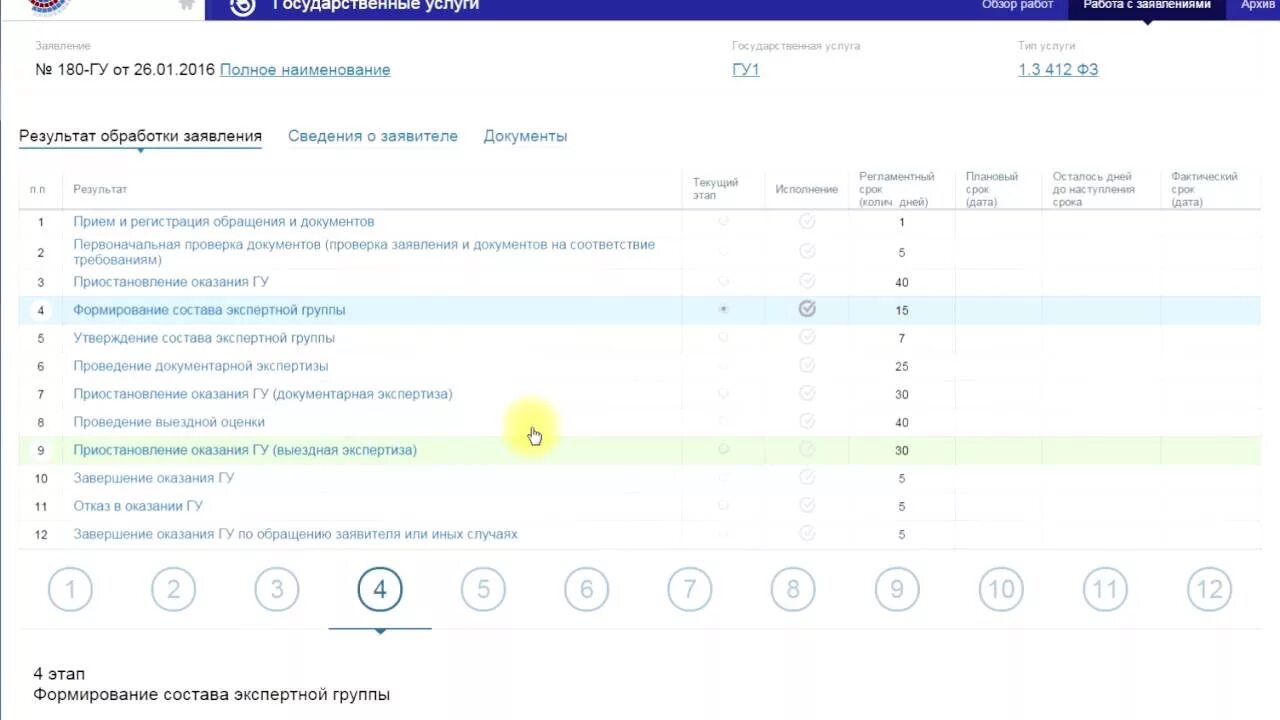This screenshot has width=1280, height=720.
Task: Click the value 15 in regulatory term column
Action: point(902,311)
